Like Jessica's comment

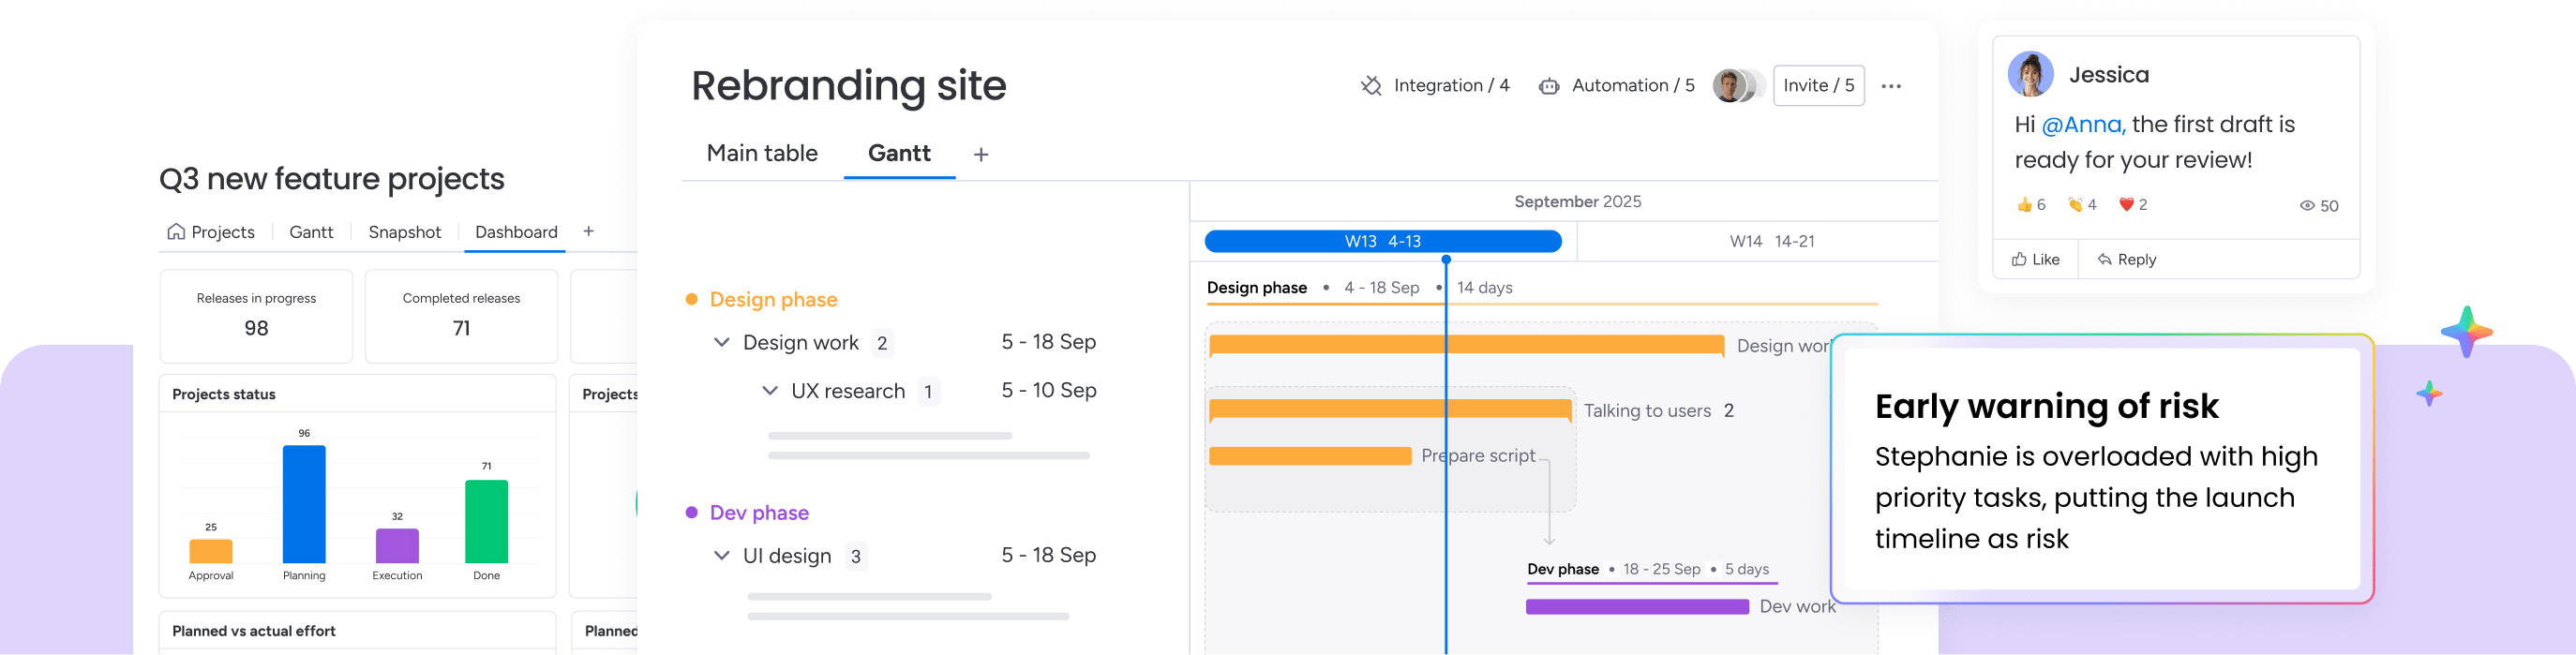click(x=2035, y=260)
